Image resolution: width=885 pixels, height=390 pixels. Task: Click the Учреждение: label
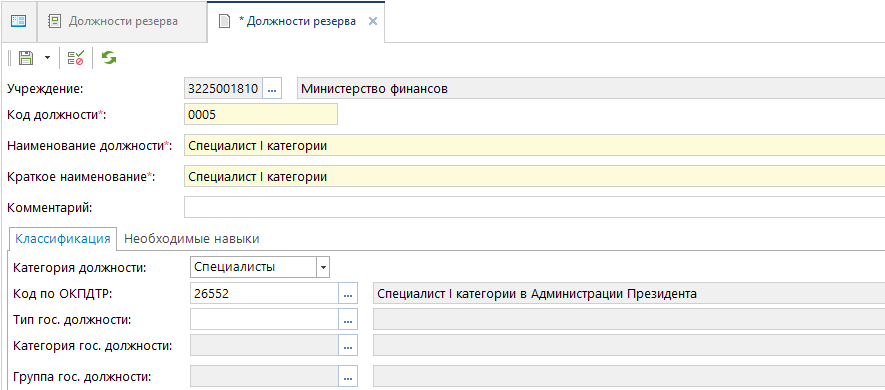point(44,89)
